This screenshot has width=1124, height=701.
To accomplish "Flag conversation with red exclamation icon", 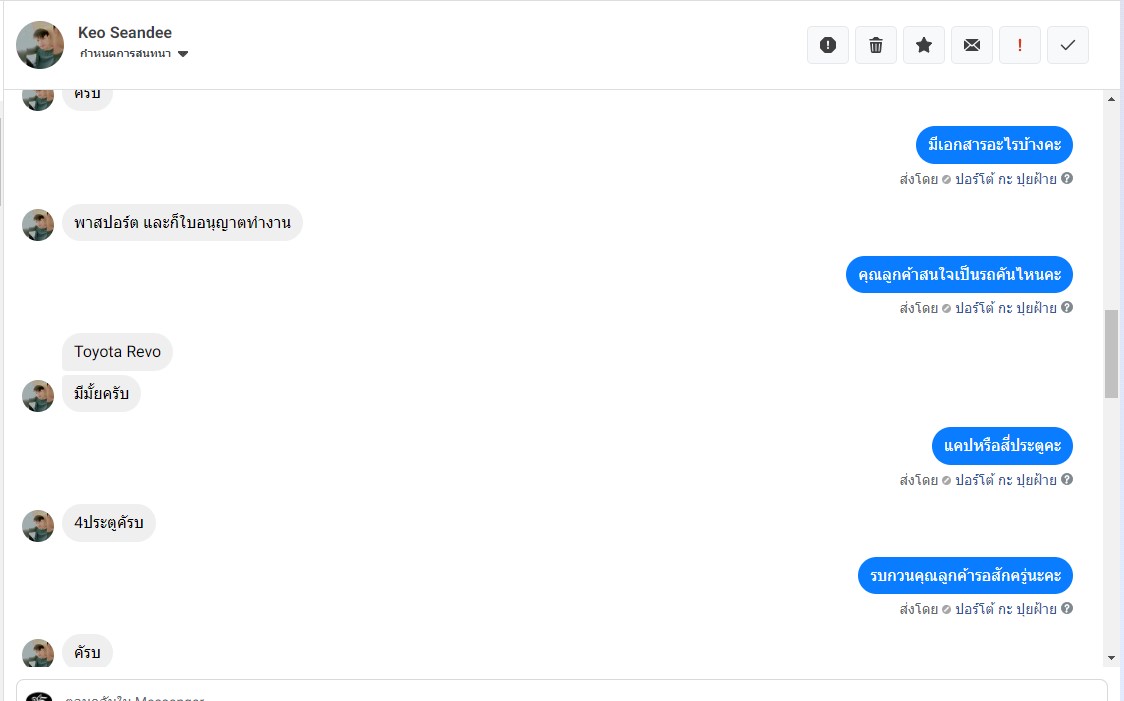I will [1020, 45].
